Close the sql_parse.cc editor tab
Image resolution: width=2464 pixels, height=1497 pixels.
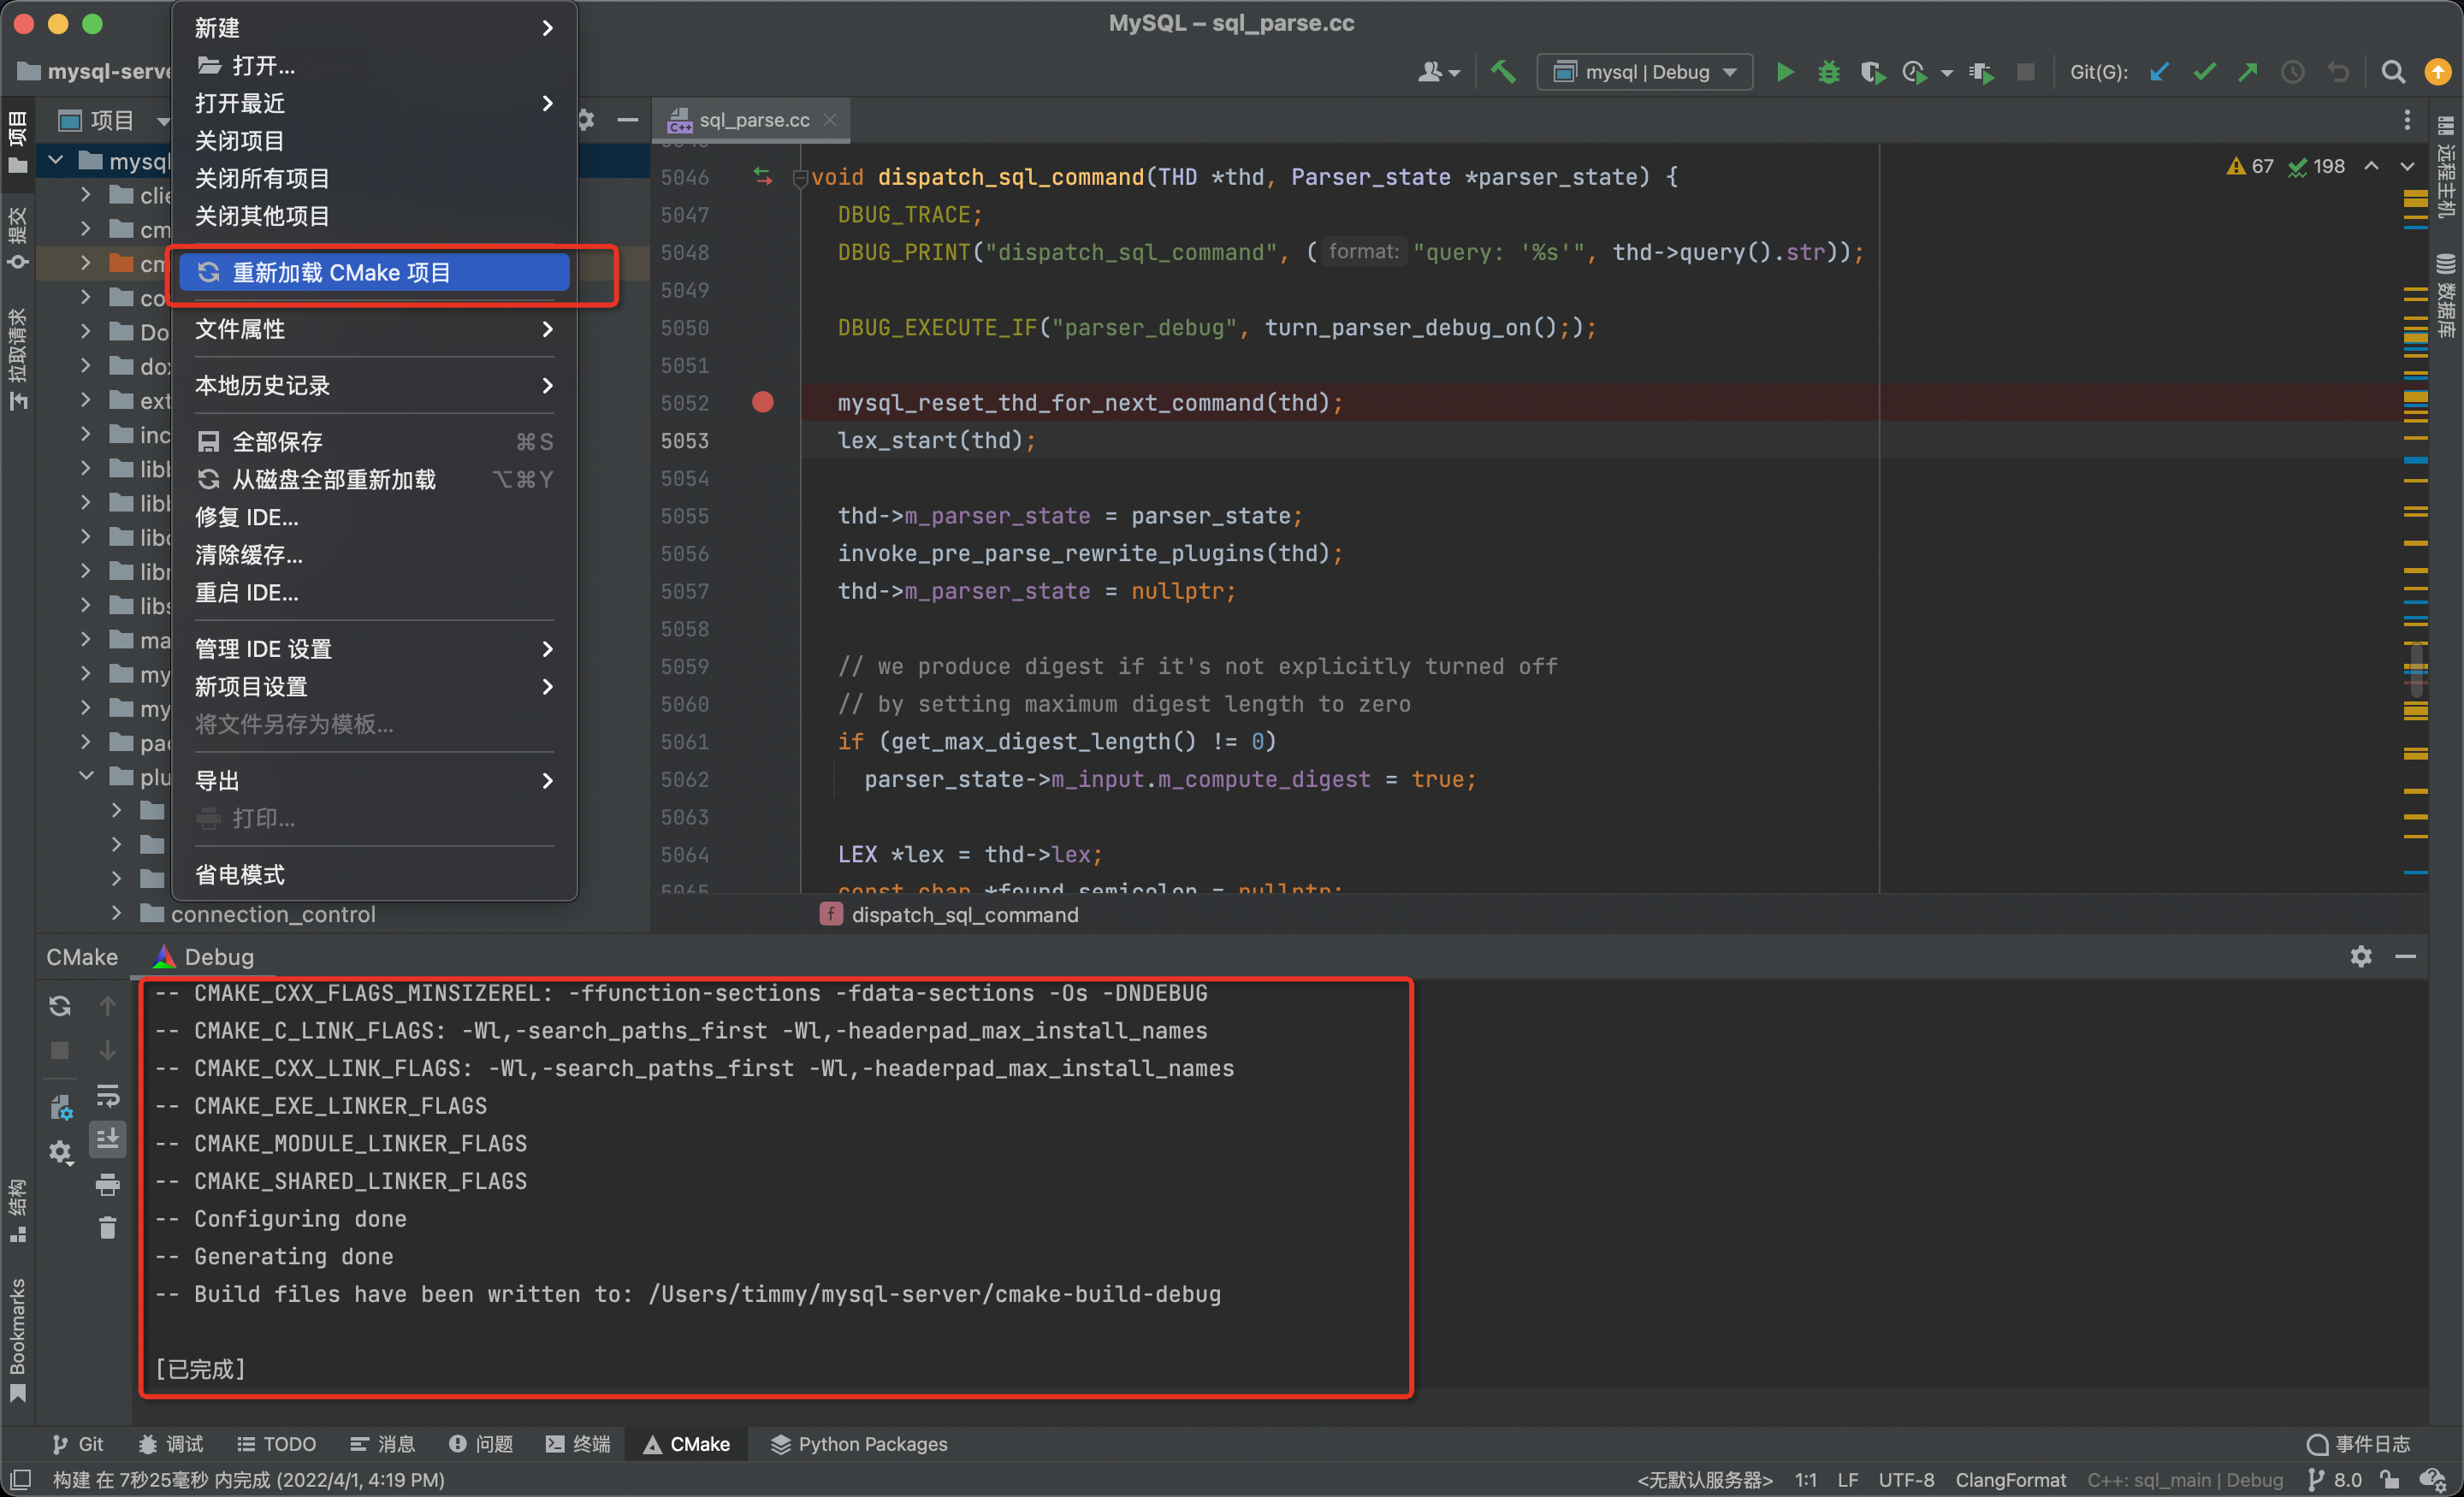(829, 120)
